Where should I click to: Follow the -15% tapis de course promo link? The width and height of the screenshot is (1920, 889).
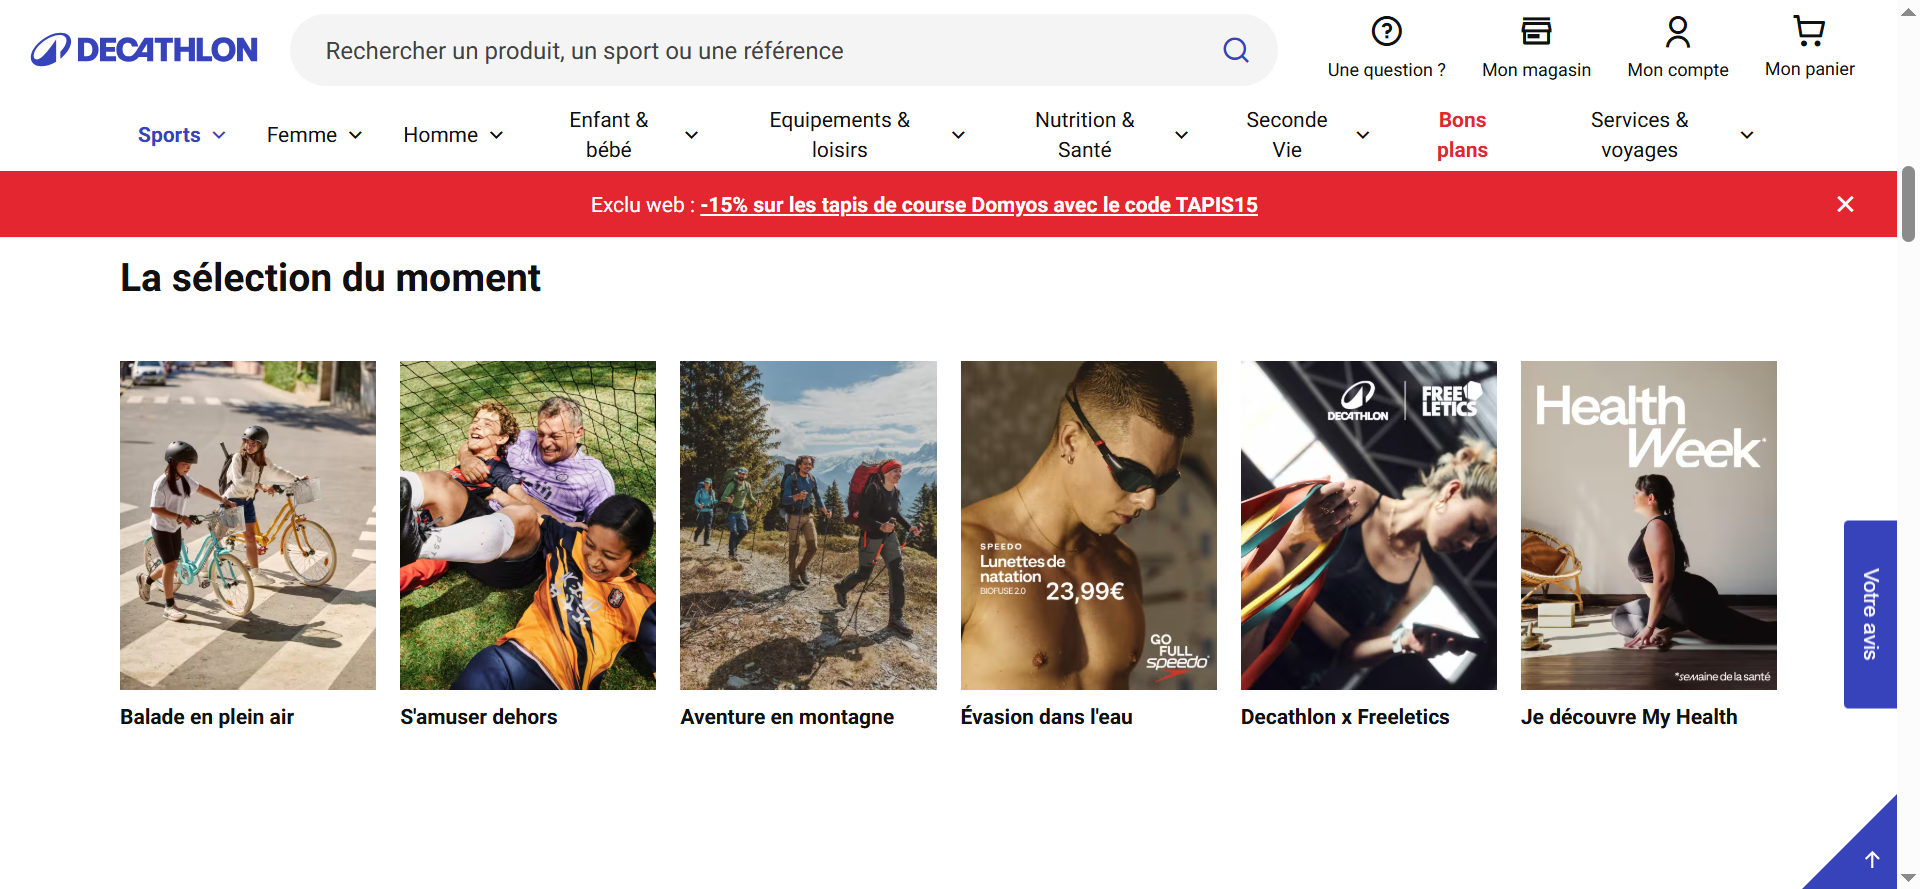coord(979,205)
